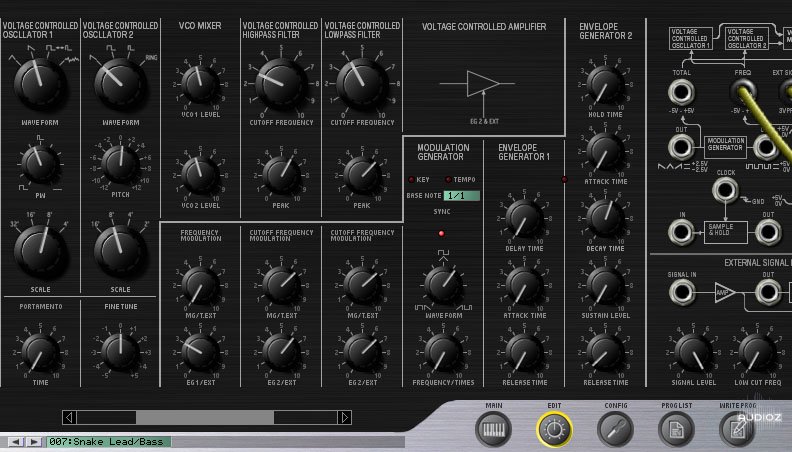This screenshot has height=452, width=792.
Task: Click Modulation Generator square wave output jack
Action: click(766, 147)
